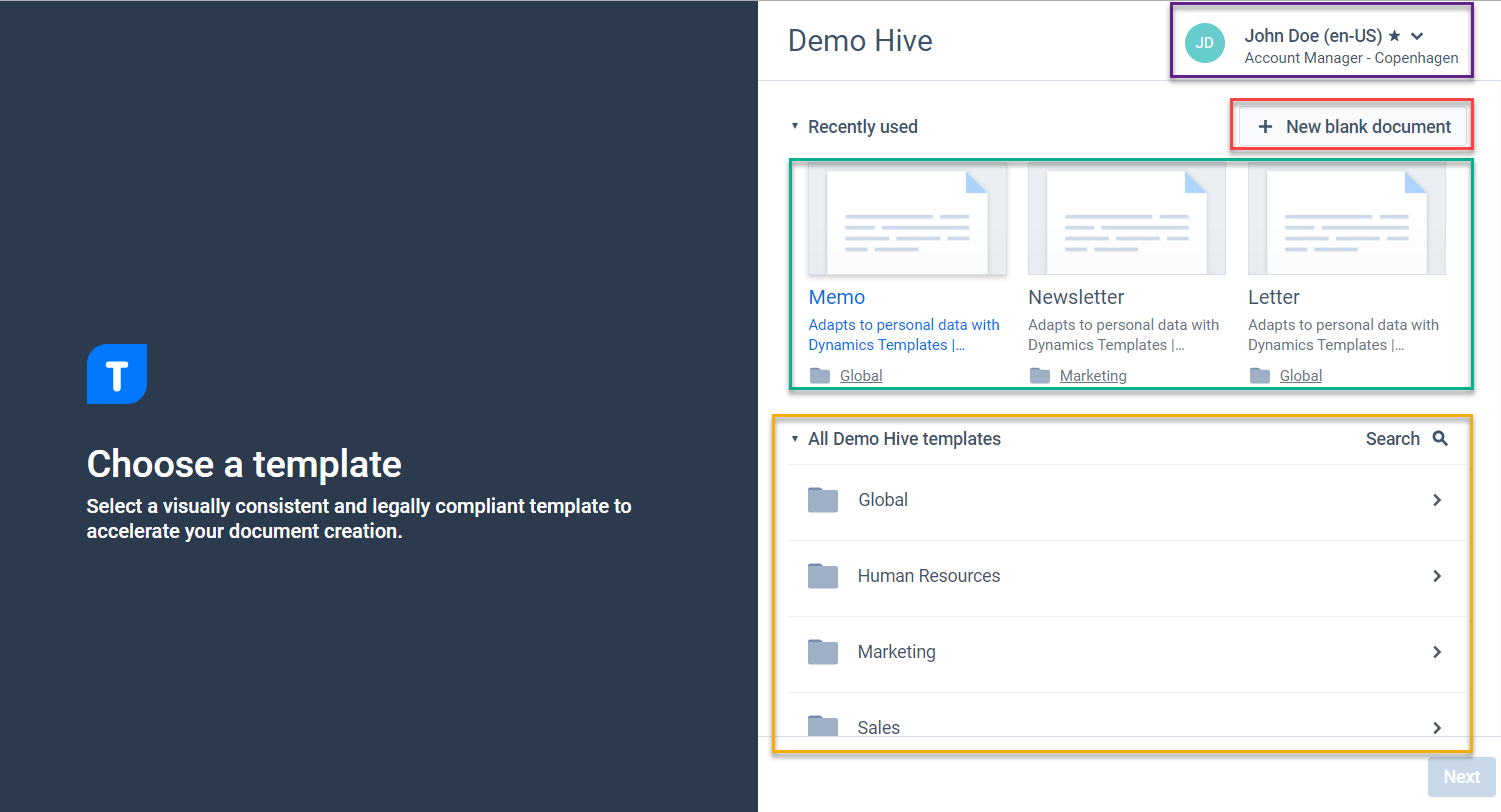Click the Templafy T logo
This screenshot has height=812, width=1501.
coord(117,373)
